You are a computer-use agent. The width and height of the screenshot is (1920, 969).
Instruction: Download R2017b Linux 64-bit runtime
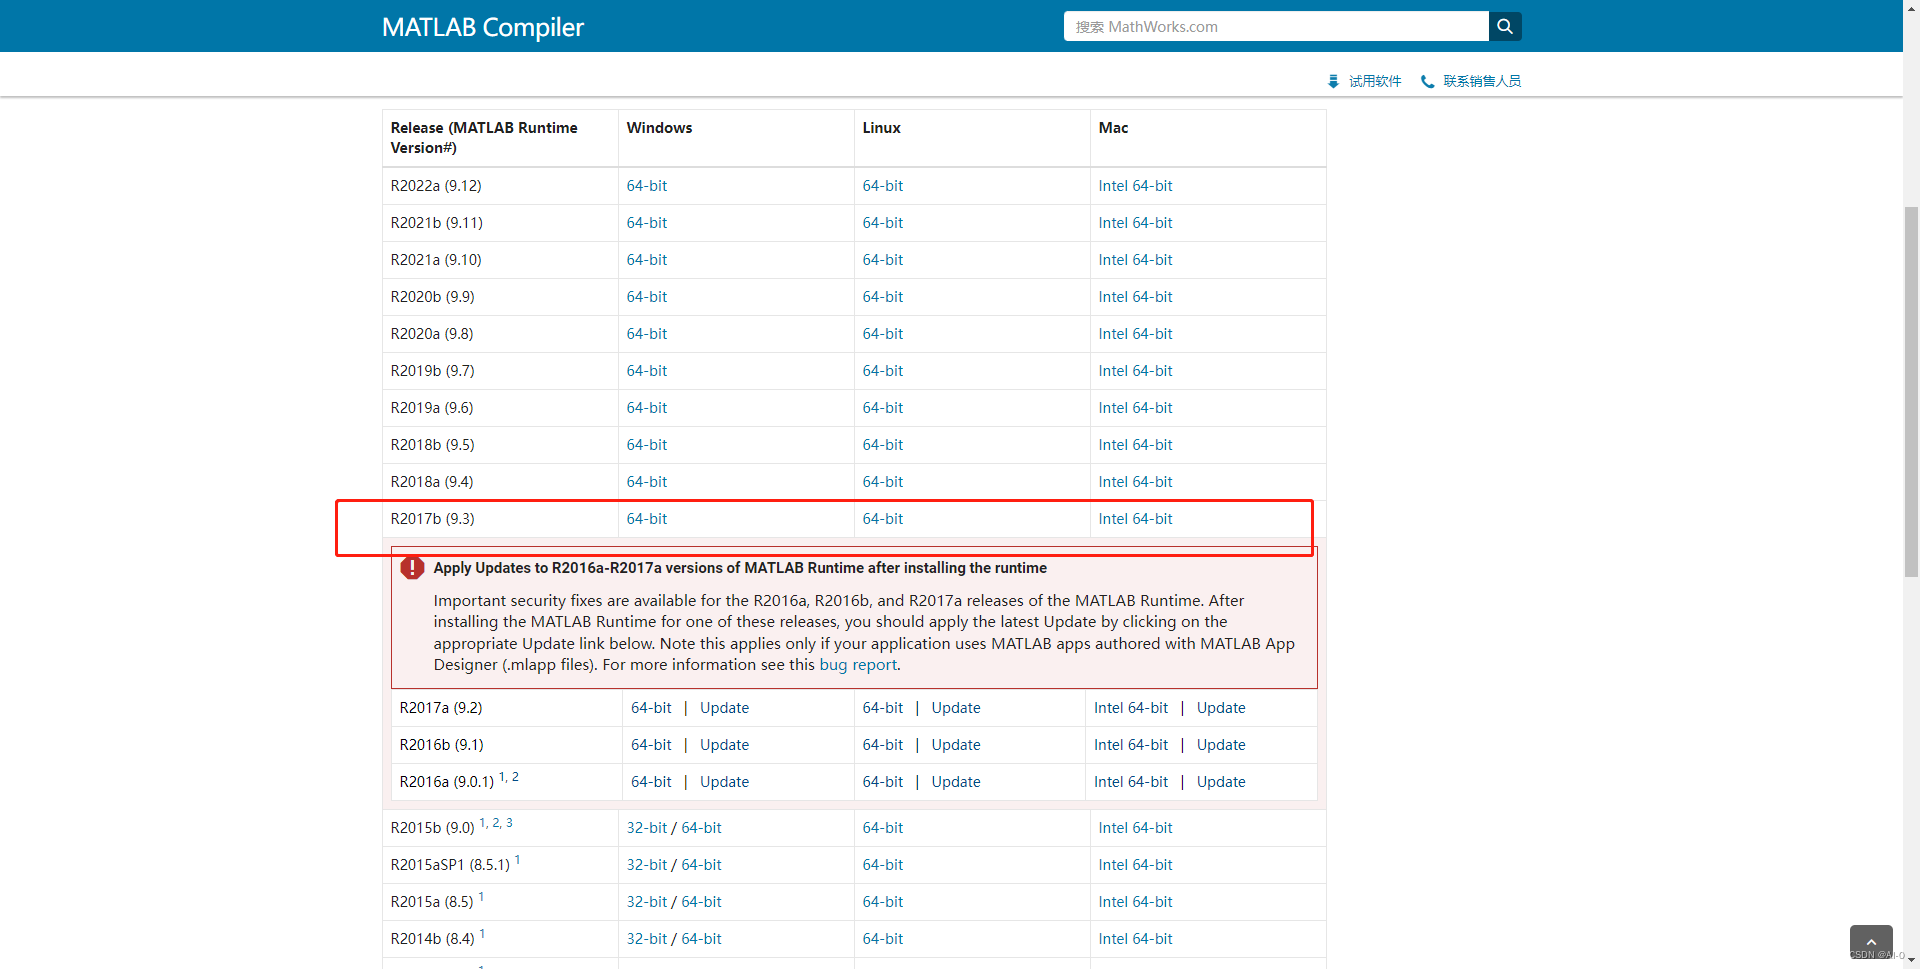[883, 519]
